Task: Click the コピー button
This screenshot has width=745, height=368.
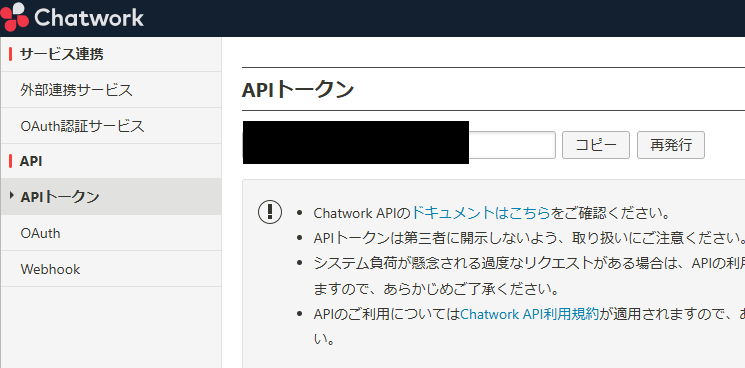Action: click(x=596, y=145)
